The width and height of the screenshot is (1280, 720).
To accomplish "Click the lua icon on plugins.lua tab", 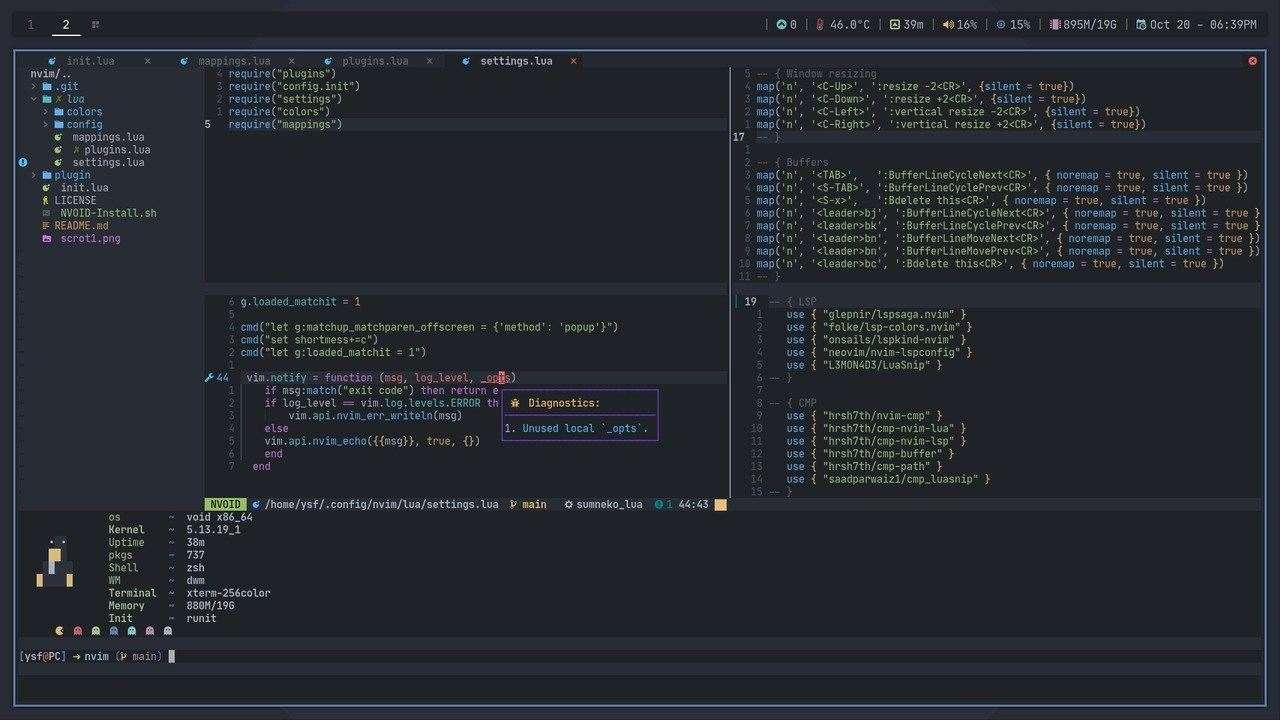I will tap(328, 61).
